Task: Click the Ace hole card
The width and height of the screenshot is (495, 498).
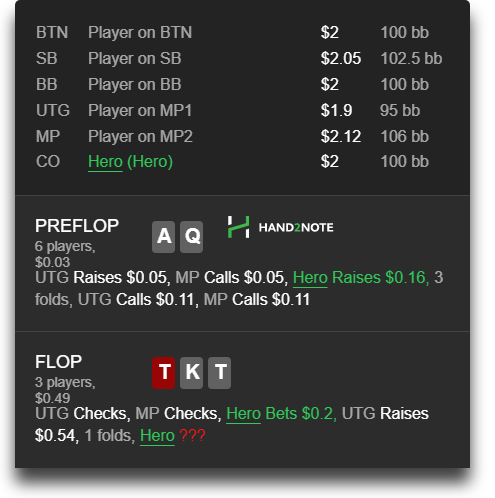Action: click(163, 237)
